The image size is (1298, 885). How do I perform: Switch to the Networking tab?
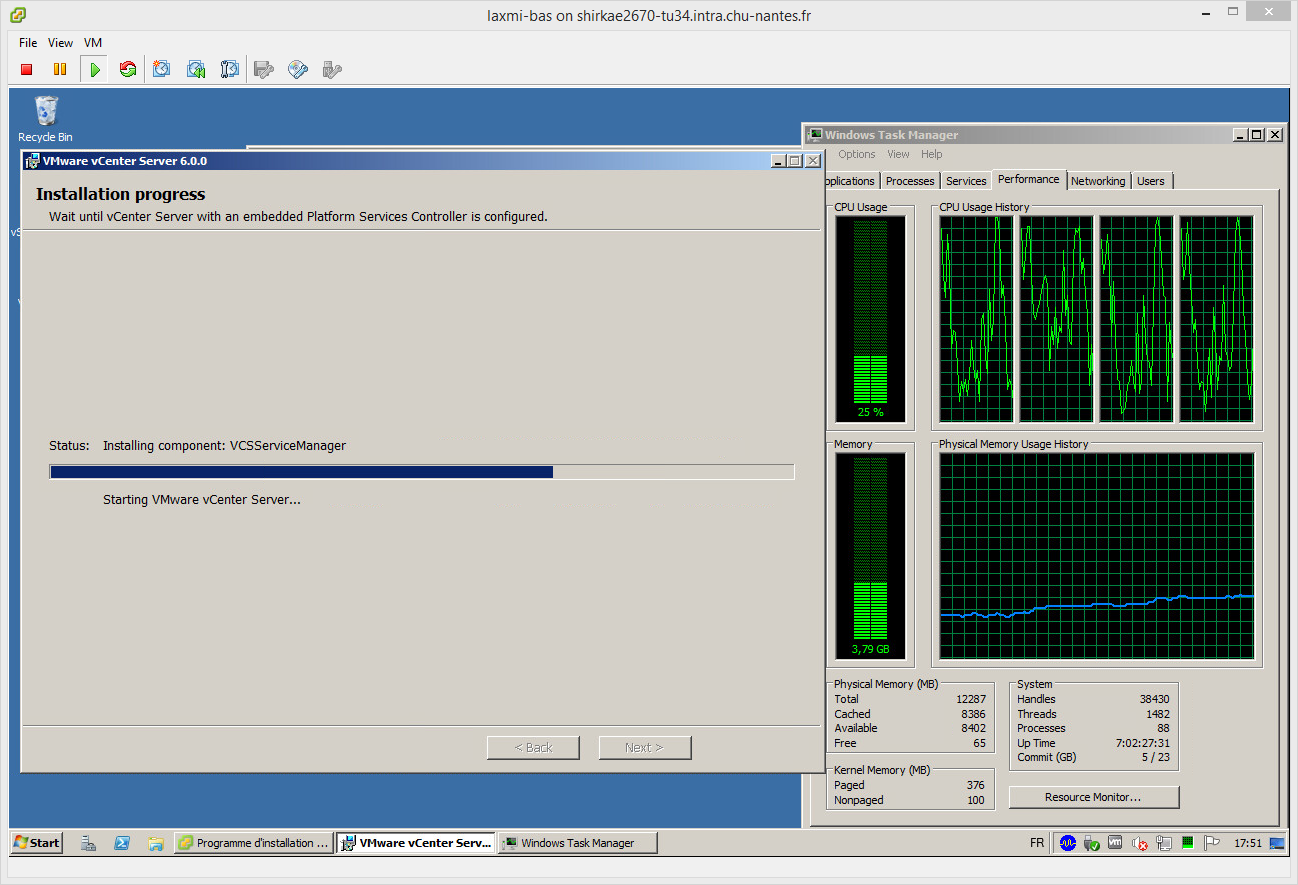(x=1097, y=181)
